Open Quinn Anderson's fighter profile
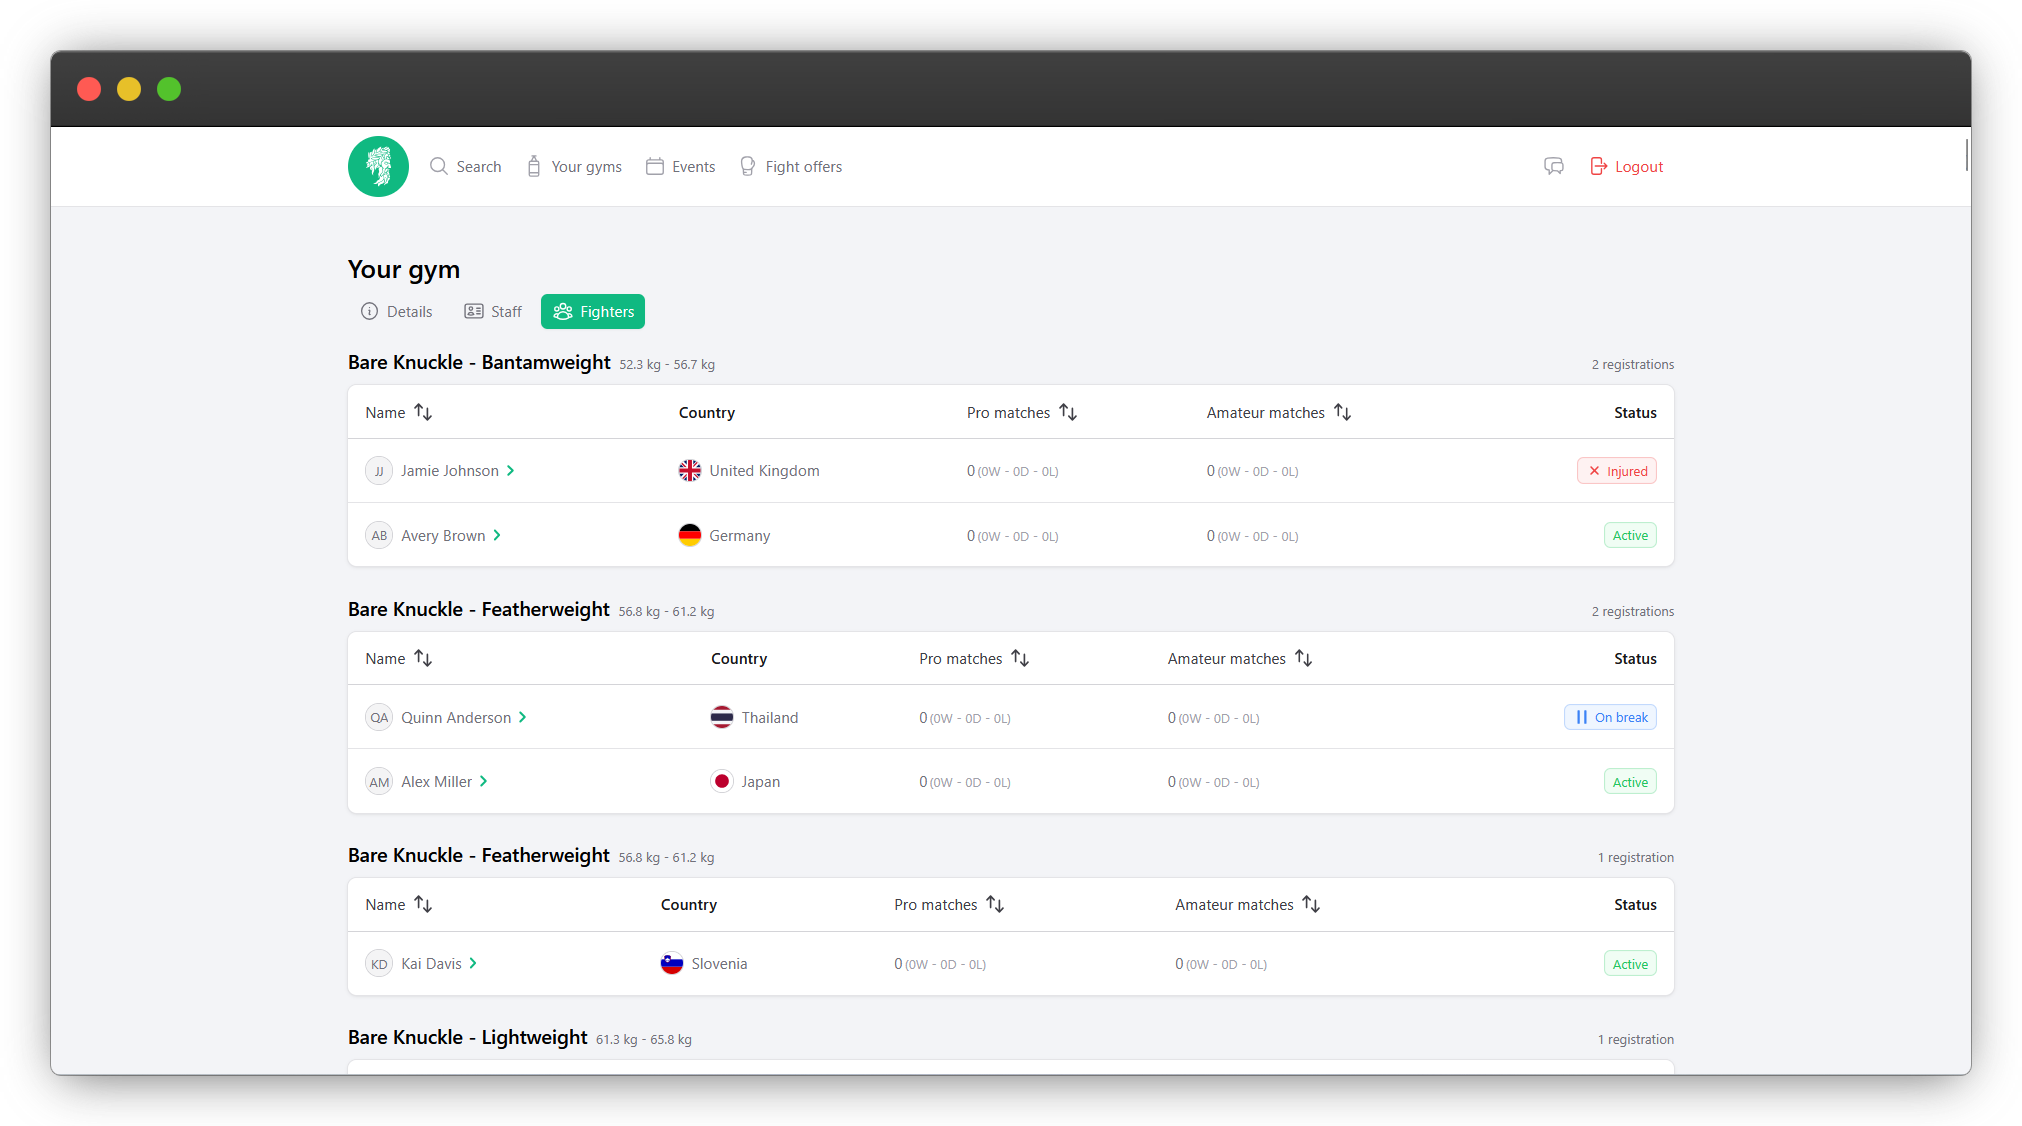This screenshot has width=2022, height=1126. (464, 717)
